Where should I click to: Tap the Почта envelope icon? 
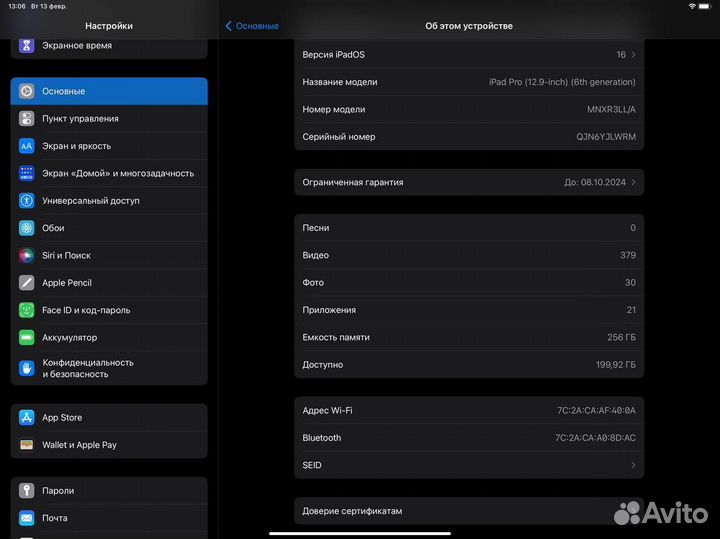(x=27, y=518)
